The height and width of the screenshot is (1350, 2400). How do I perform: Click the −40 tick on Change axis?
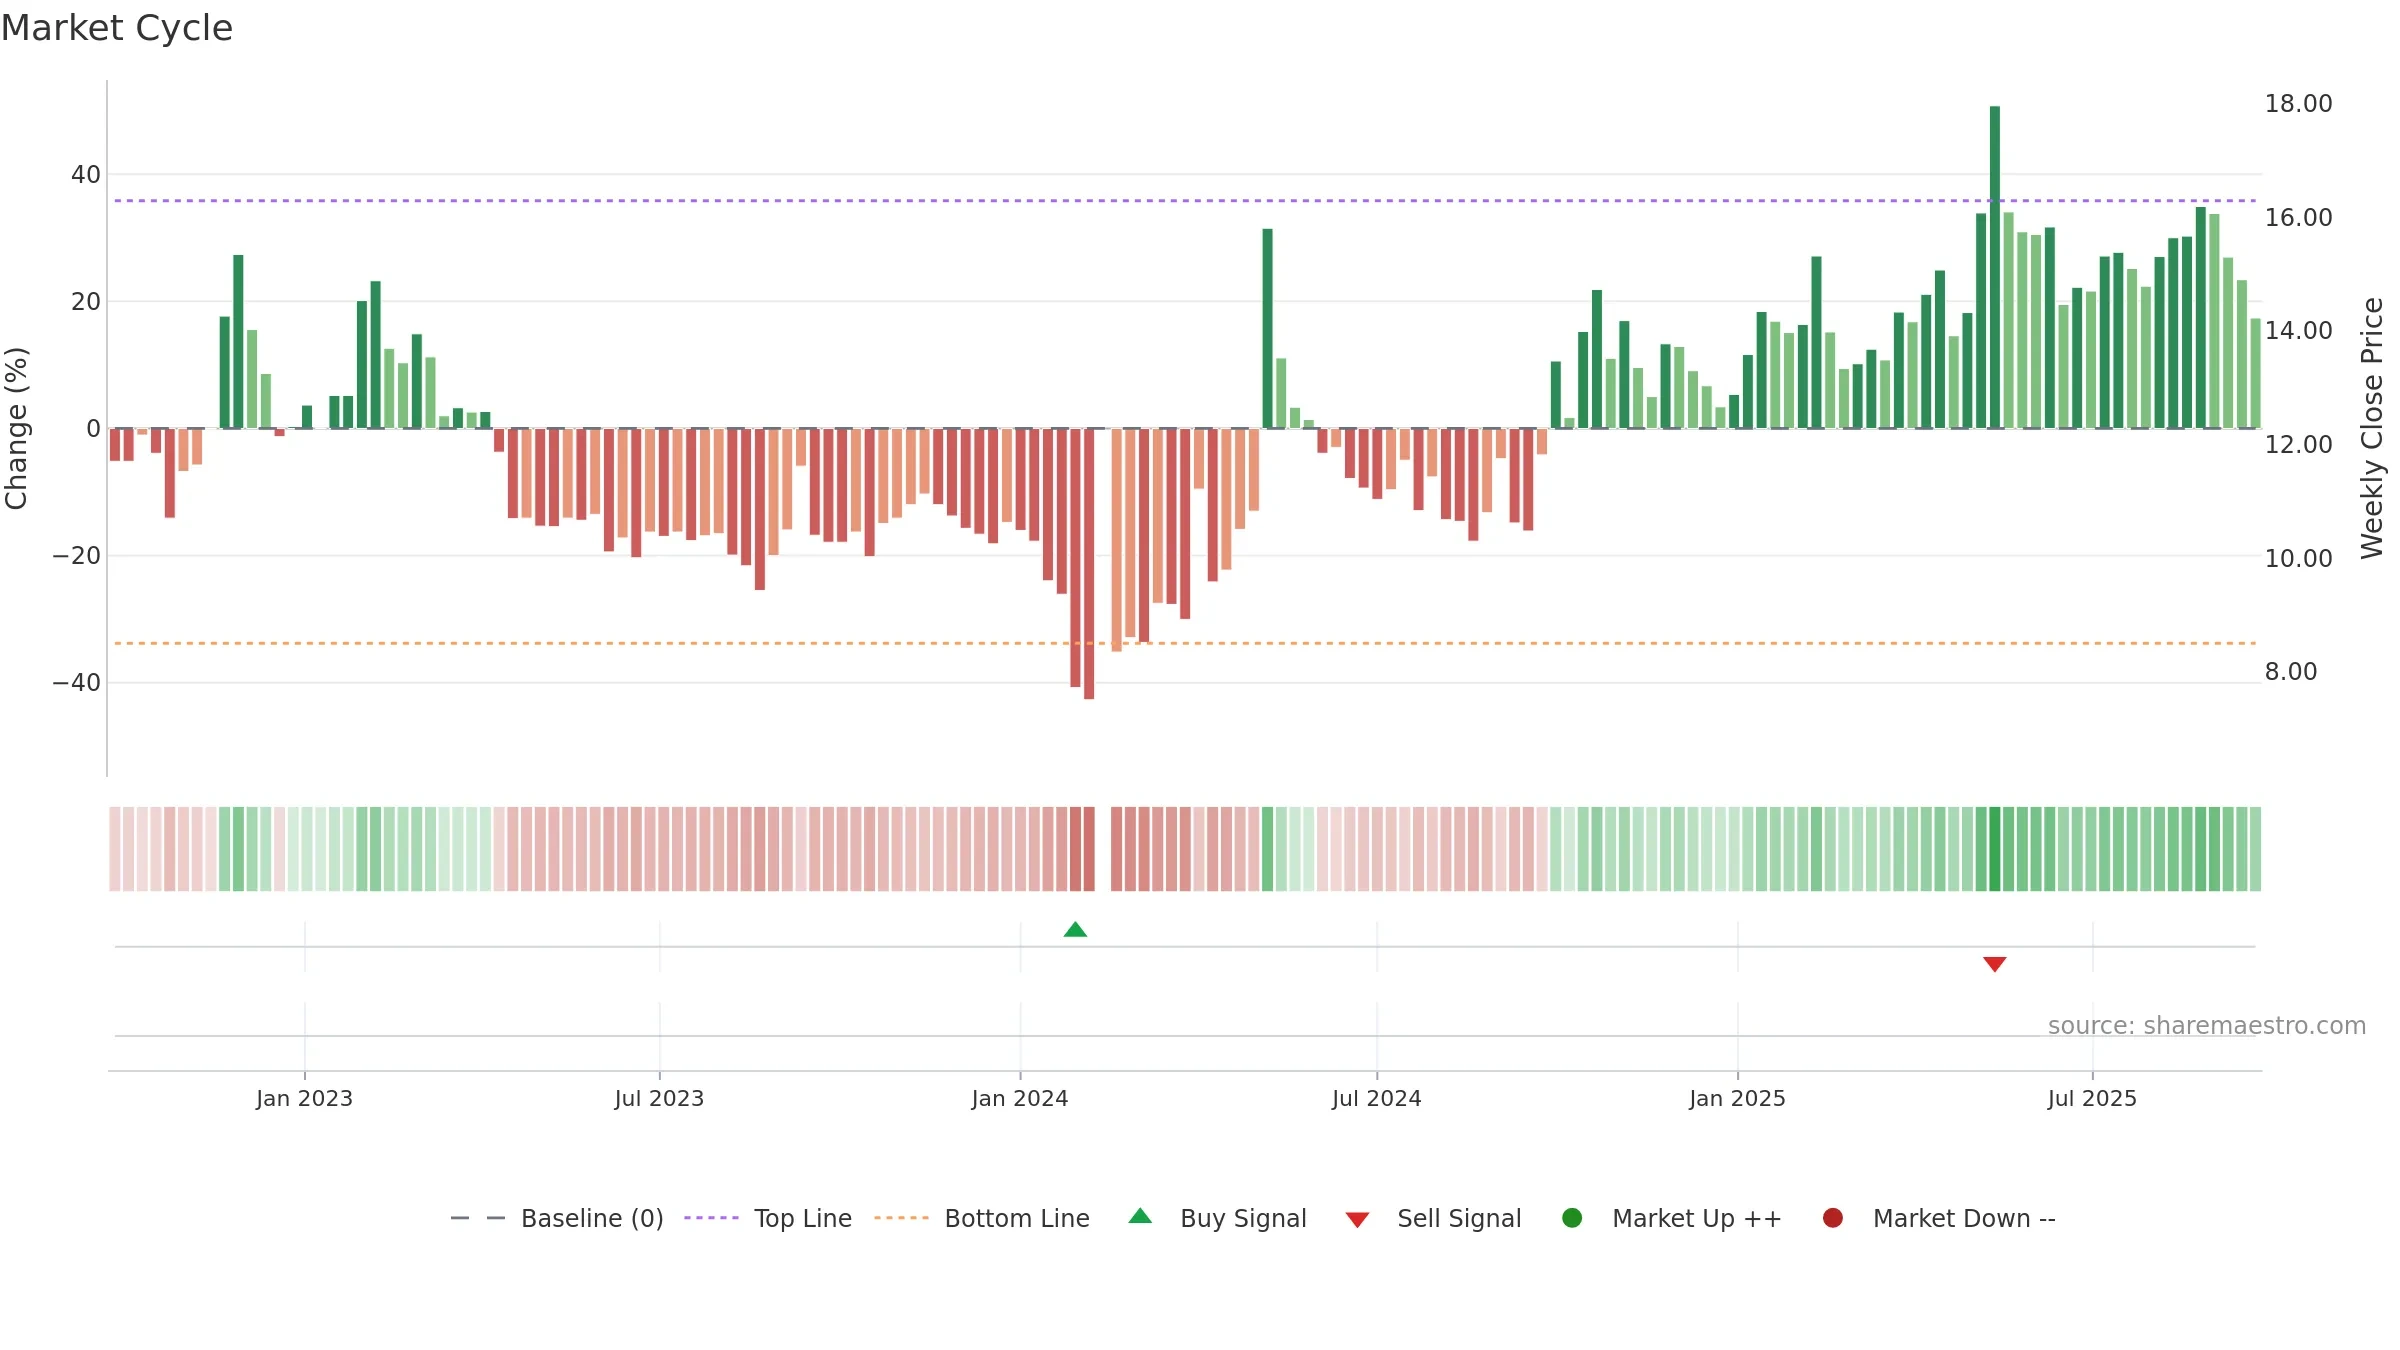(77, 682)
